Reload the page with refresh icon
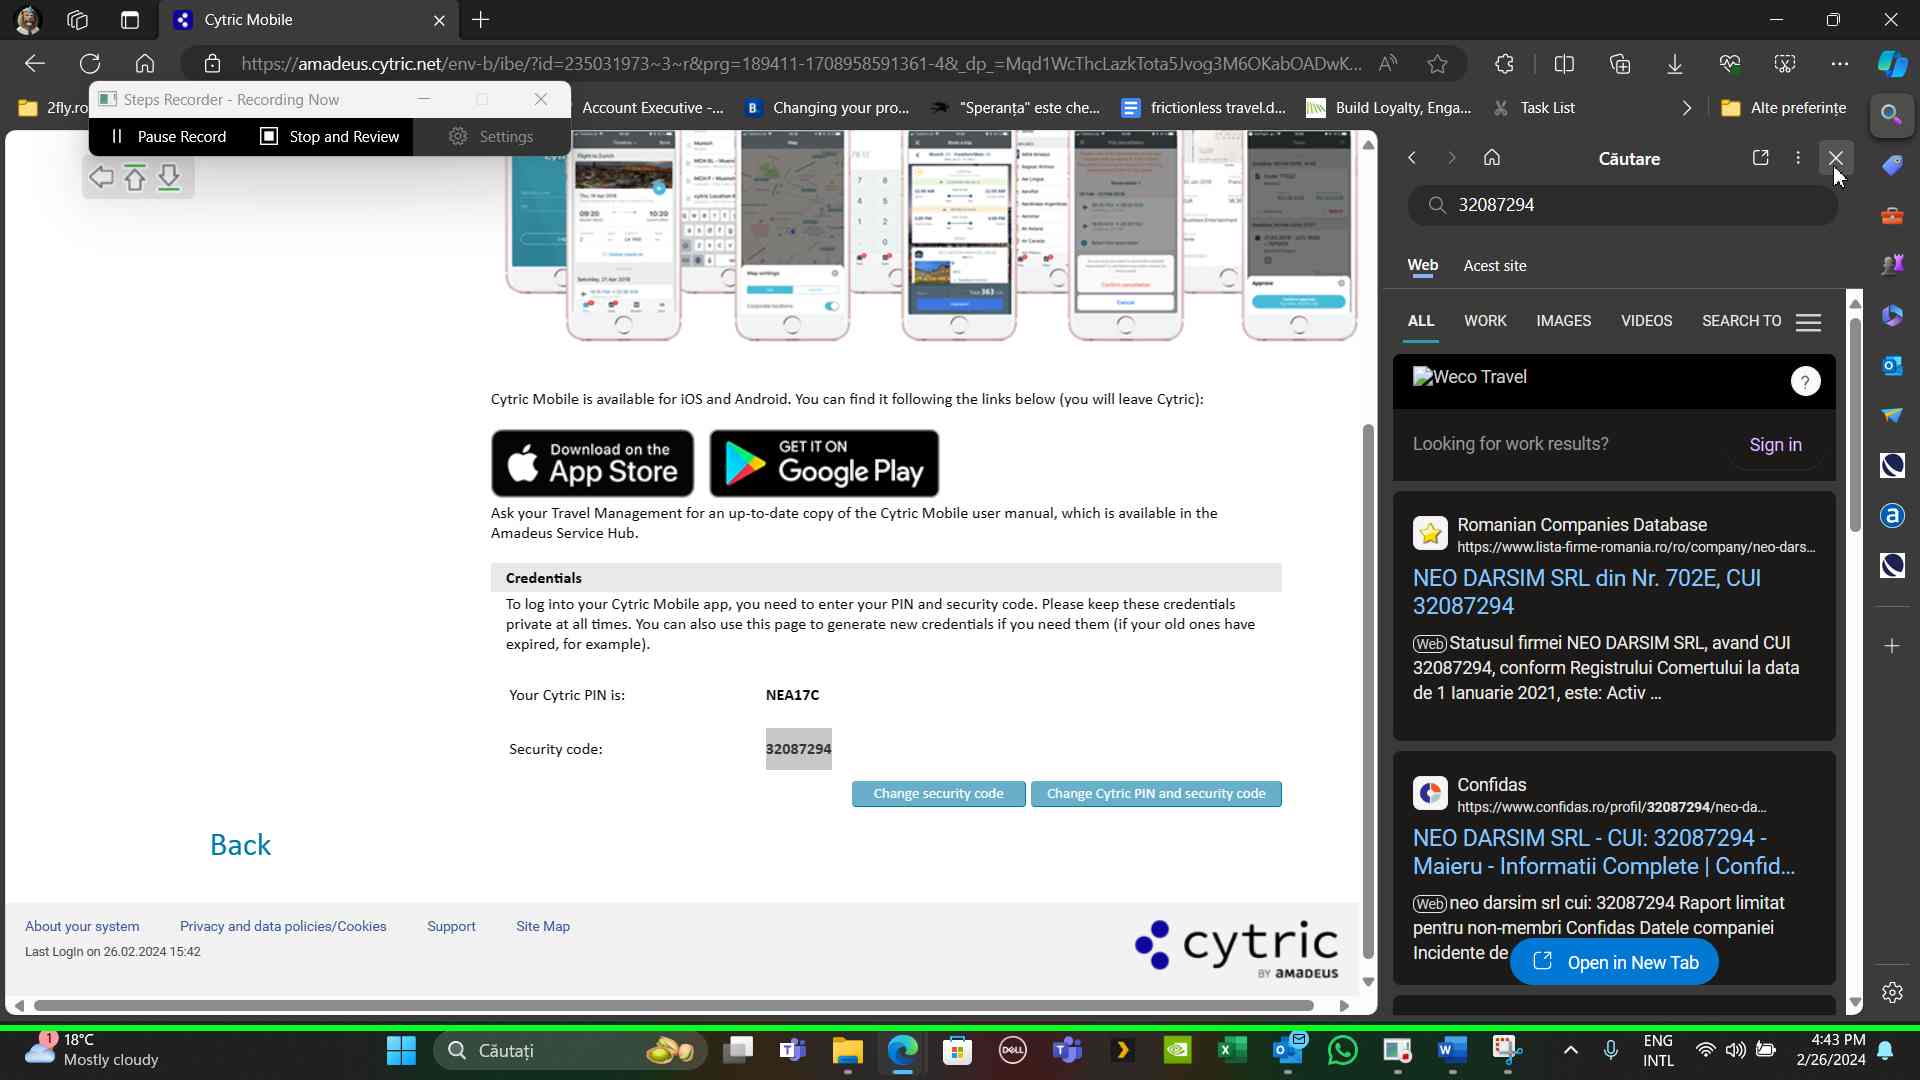The height and width of the screenshot is (1080, 1920). (x=90, y=64)
